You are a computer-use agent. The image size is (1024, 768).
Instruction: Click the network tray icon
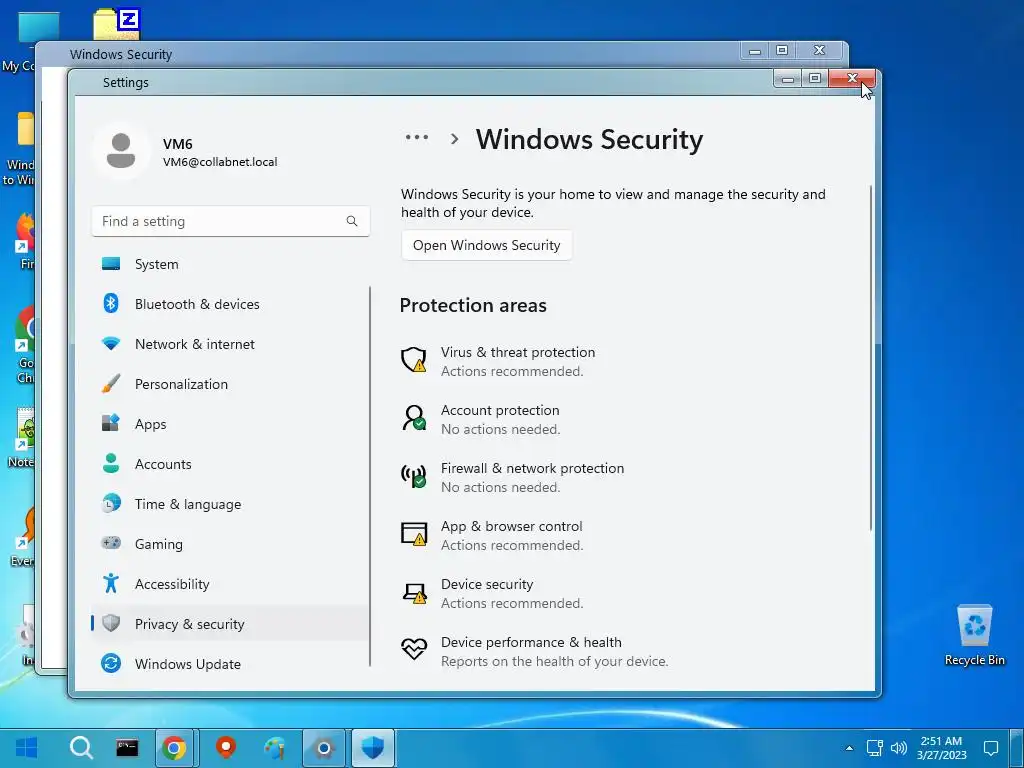874,748
